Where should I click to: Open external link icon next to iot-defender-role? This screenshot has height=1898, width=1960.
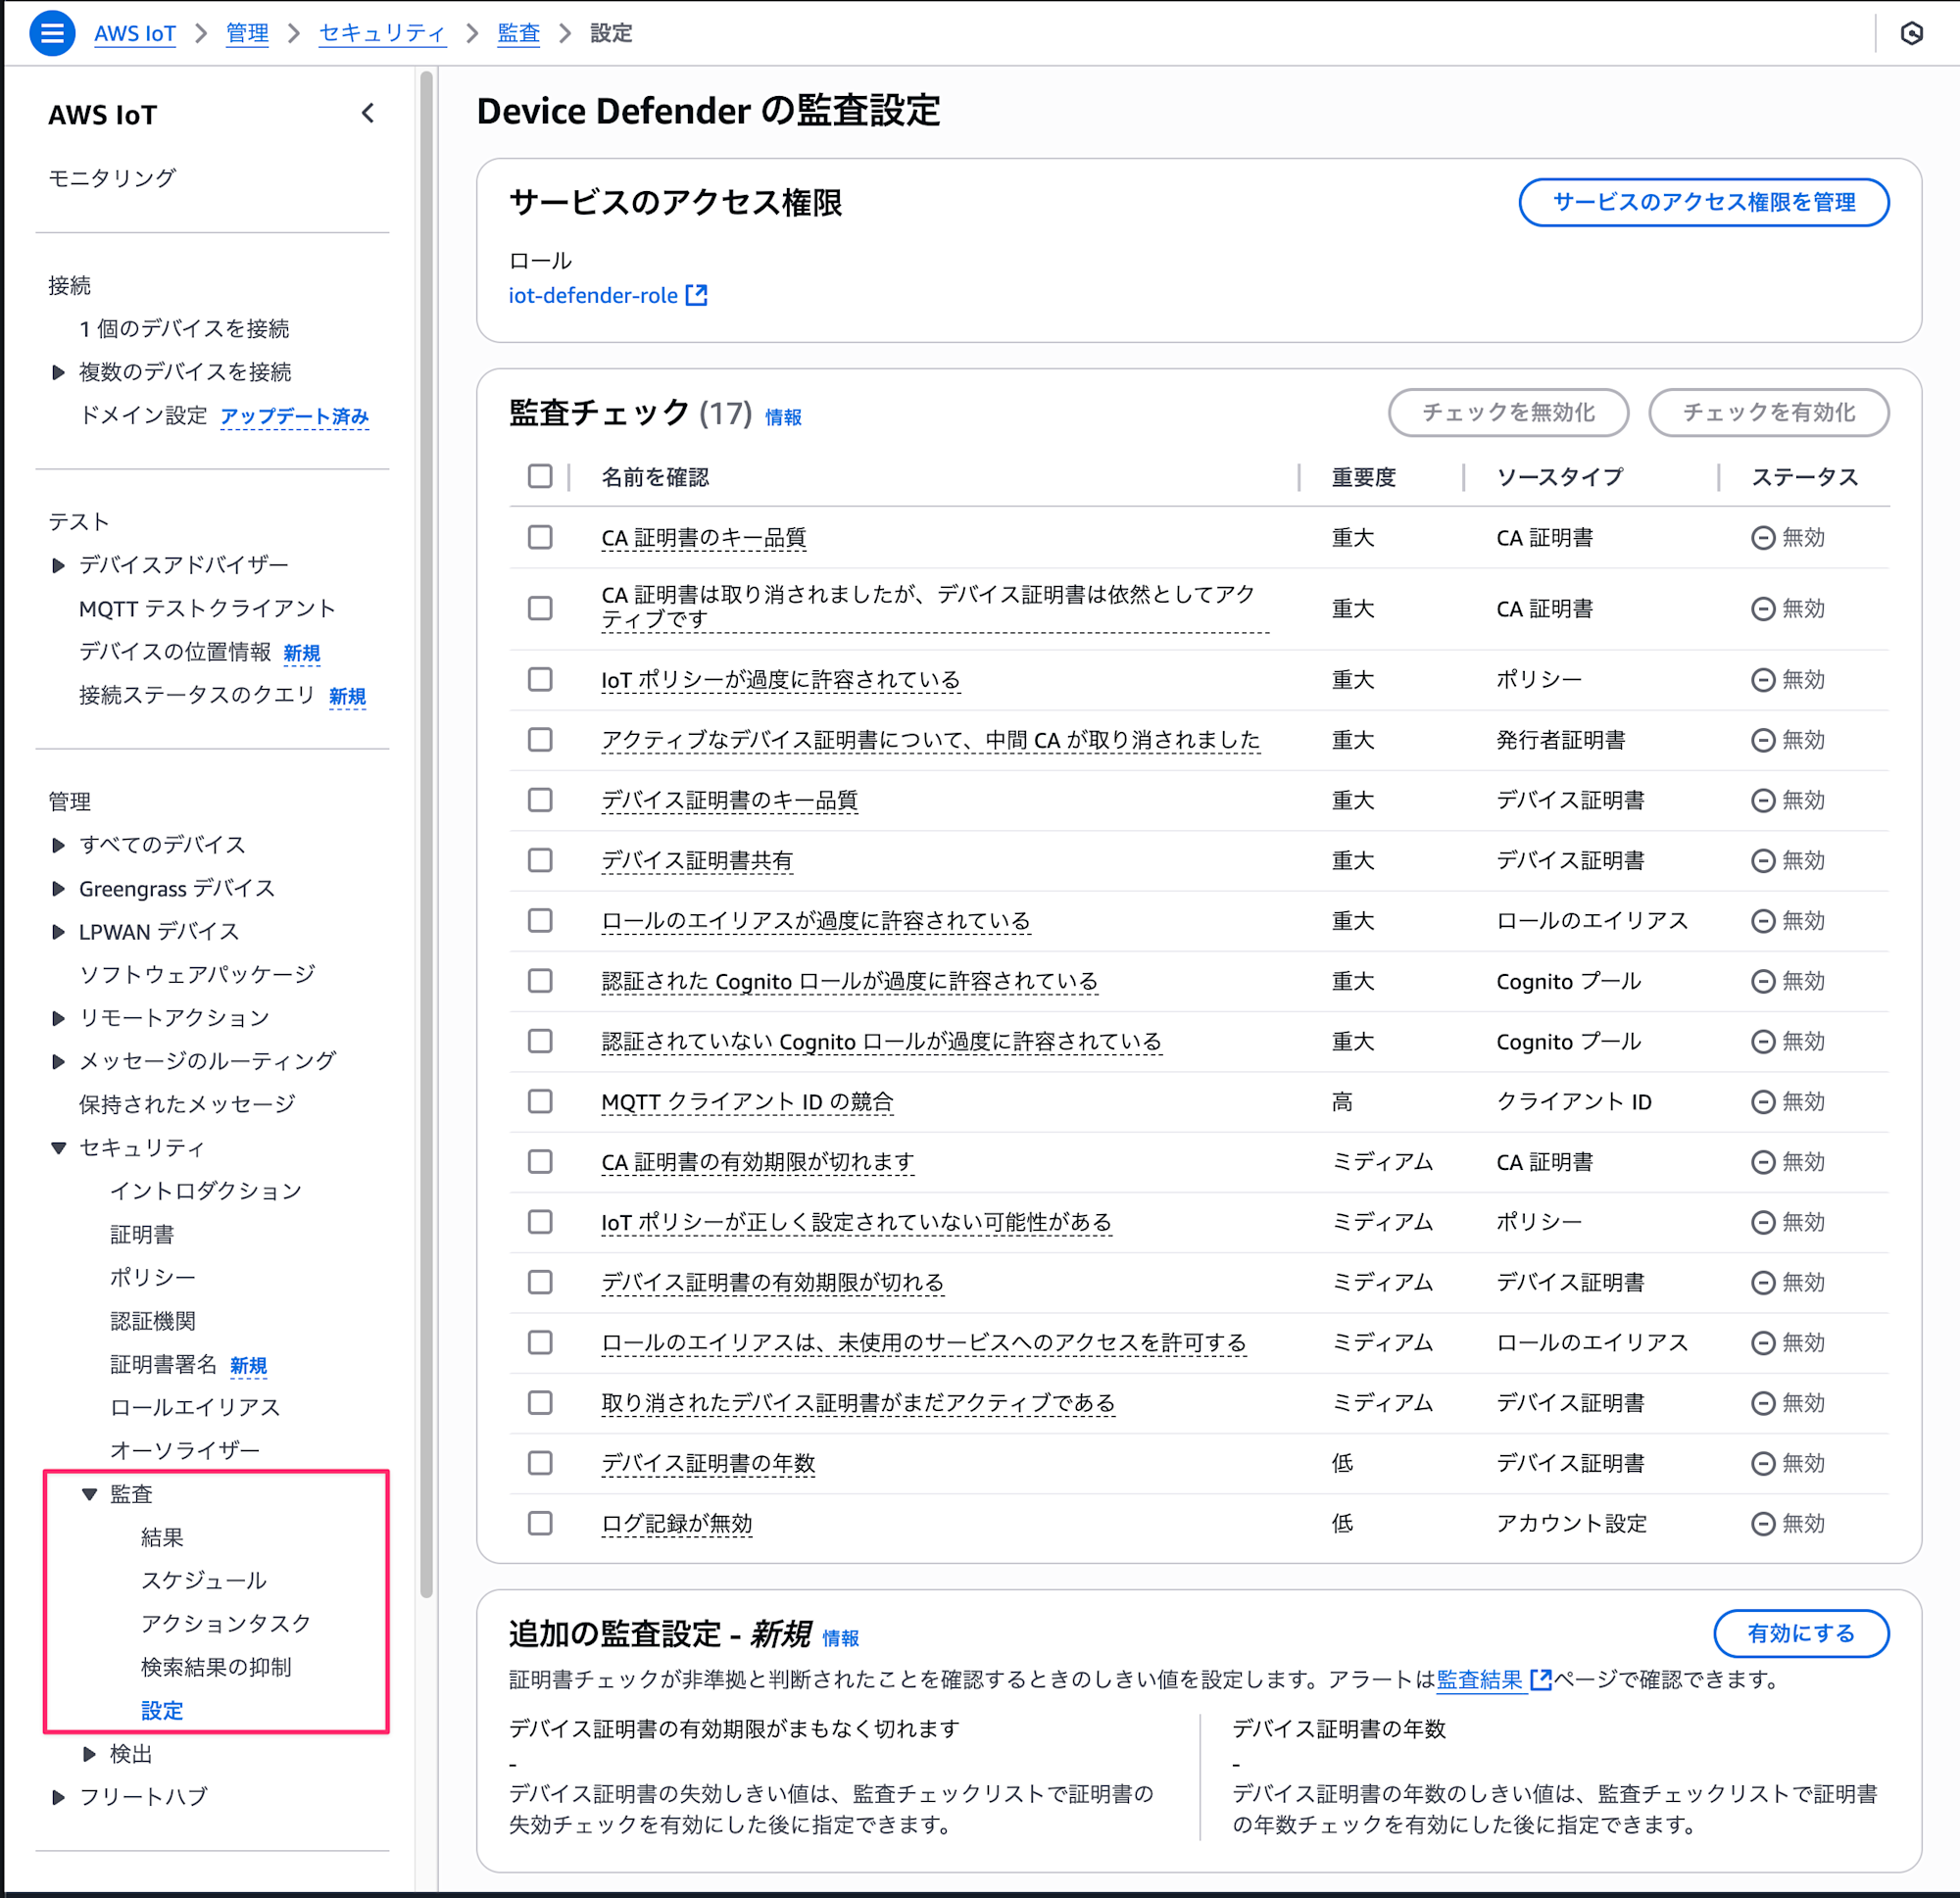pos(696,295)
